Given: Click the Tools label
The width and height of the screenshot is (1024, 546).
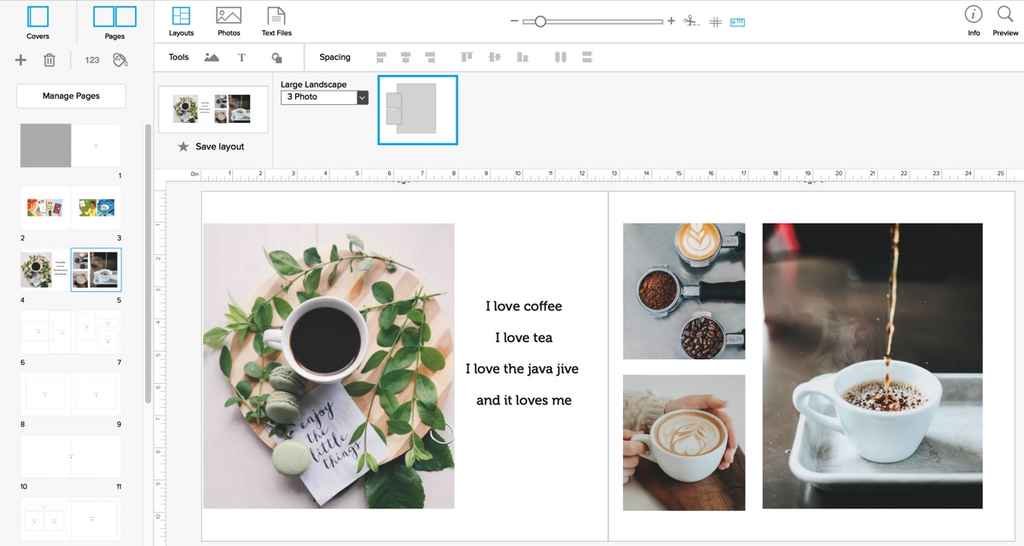Looking at the screenshot, I should click(178, 57).
